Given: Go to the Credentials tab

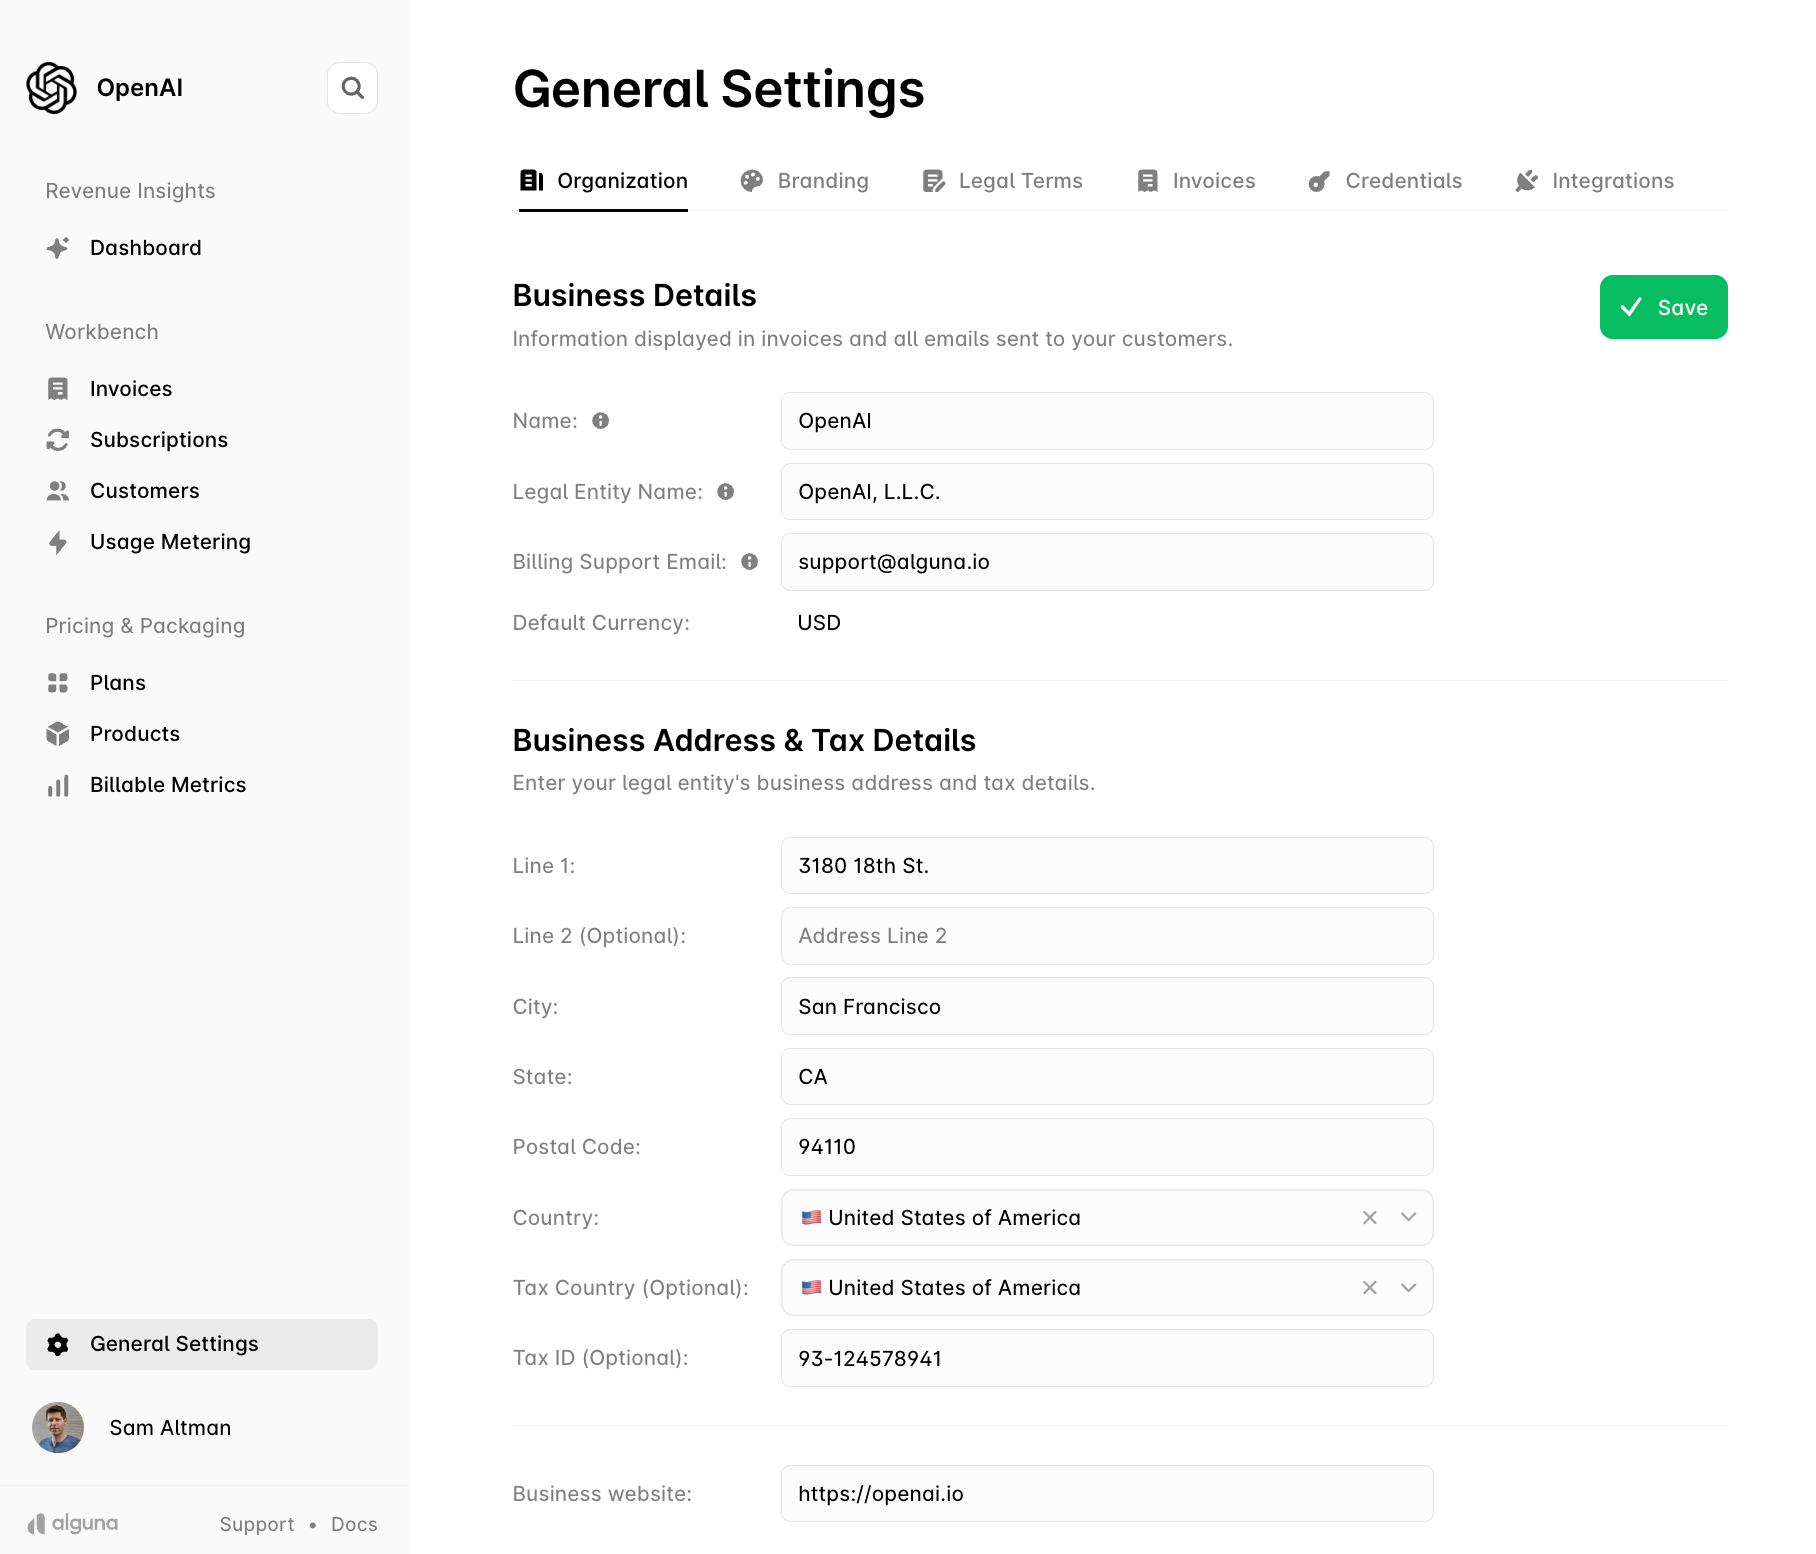Looking at the screenshot, I should (x=1385, y=181).
